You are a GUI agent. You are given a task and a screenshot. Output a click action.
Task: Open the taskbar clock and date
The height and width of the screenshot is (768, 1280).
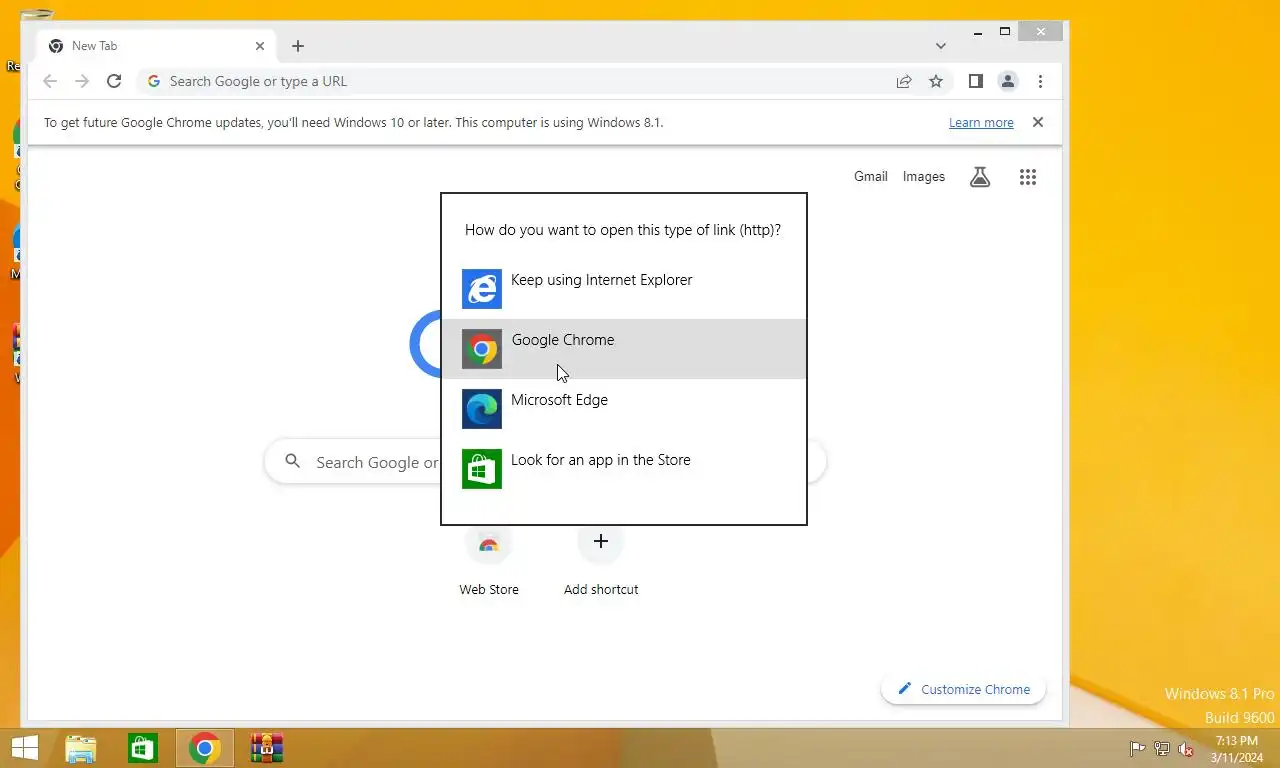pyautogui.click(x=1236, y=749)
